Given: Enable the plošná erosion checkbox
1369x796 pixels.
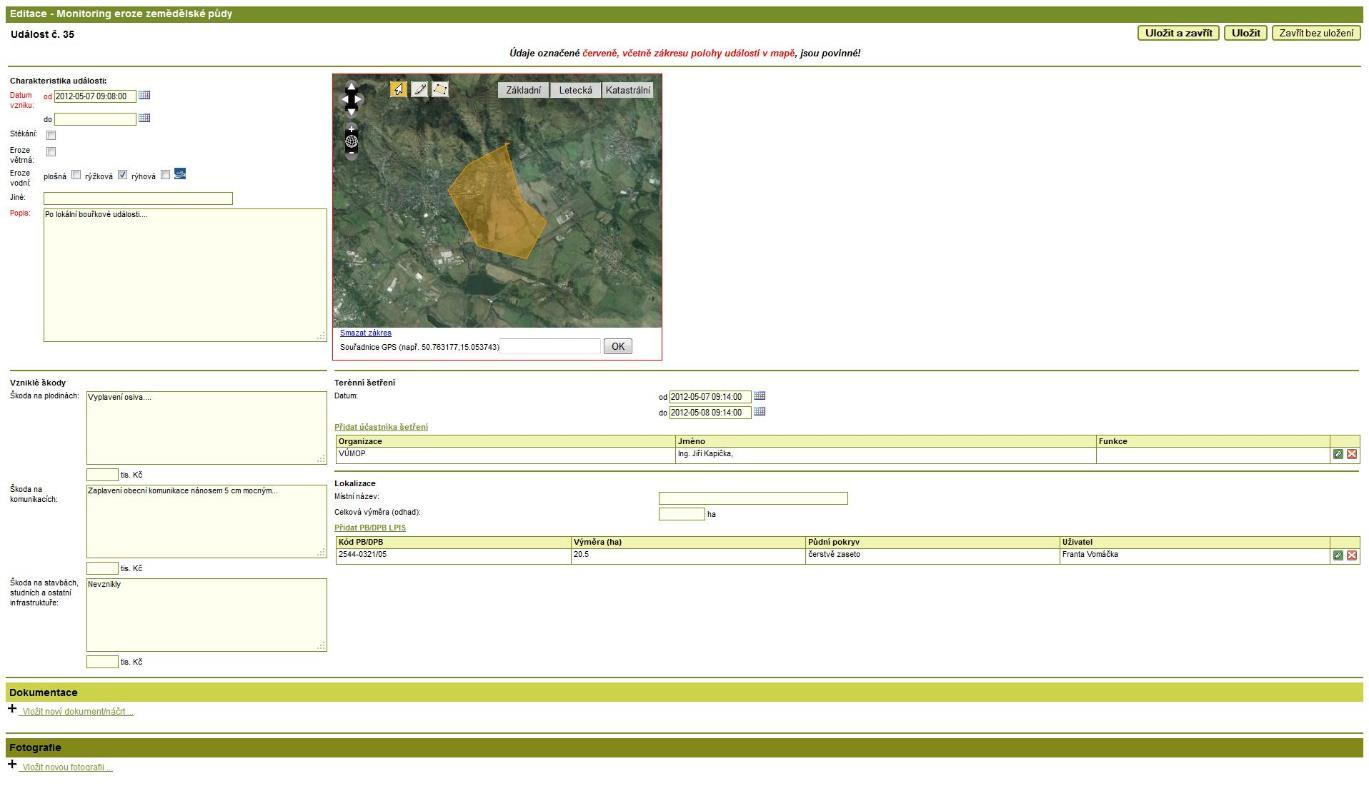Looking at the screenshot, I should [75, 175].
